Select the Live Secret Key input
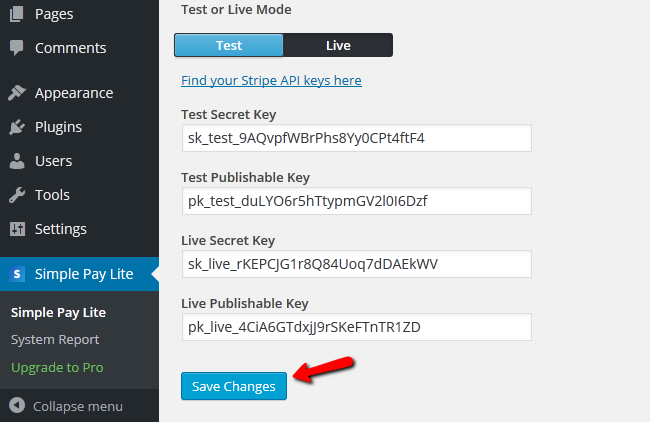 pyautogui.click(x=356, y=264)
